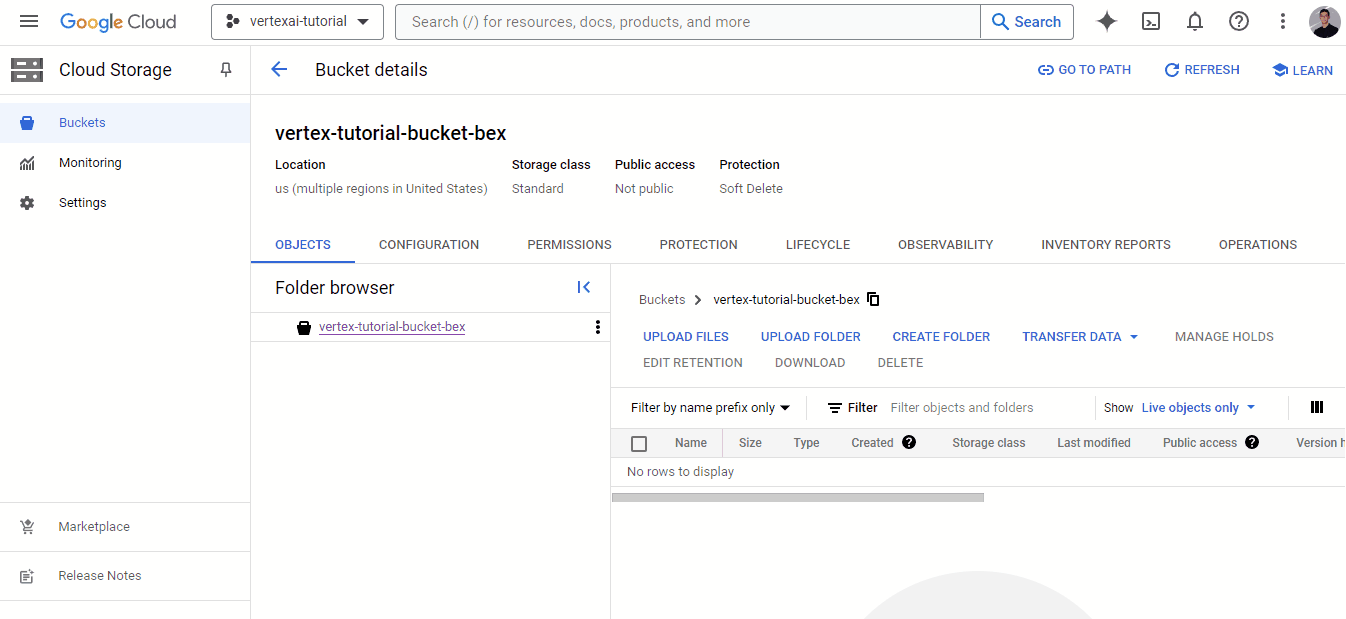Activate Cloud Shell terminal icon
The width and height of the screenshot is (1346, 619).
(x=1151, y=21)
